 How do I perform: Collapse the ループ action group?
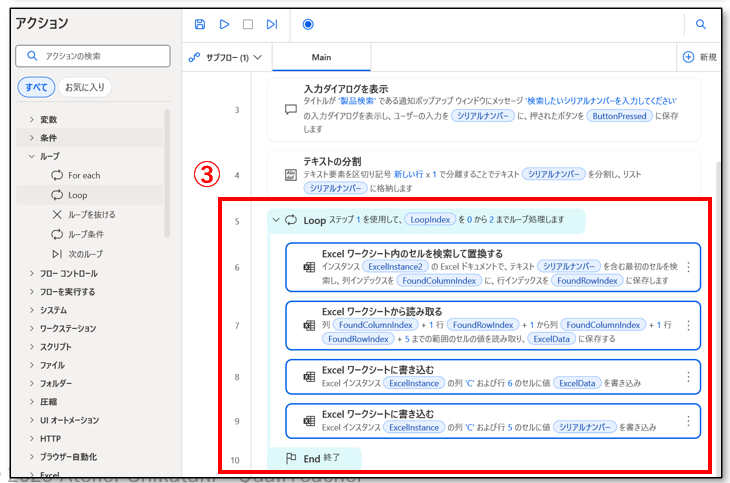[x=31, y=156]
